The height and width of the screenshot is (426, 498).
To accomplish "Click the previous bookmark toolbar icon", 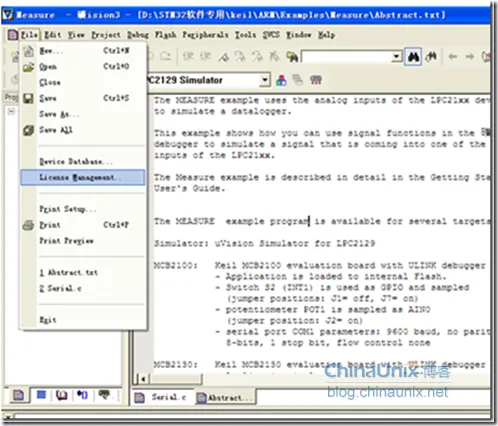I will (257, 57).
